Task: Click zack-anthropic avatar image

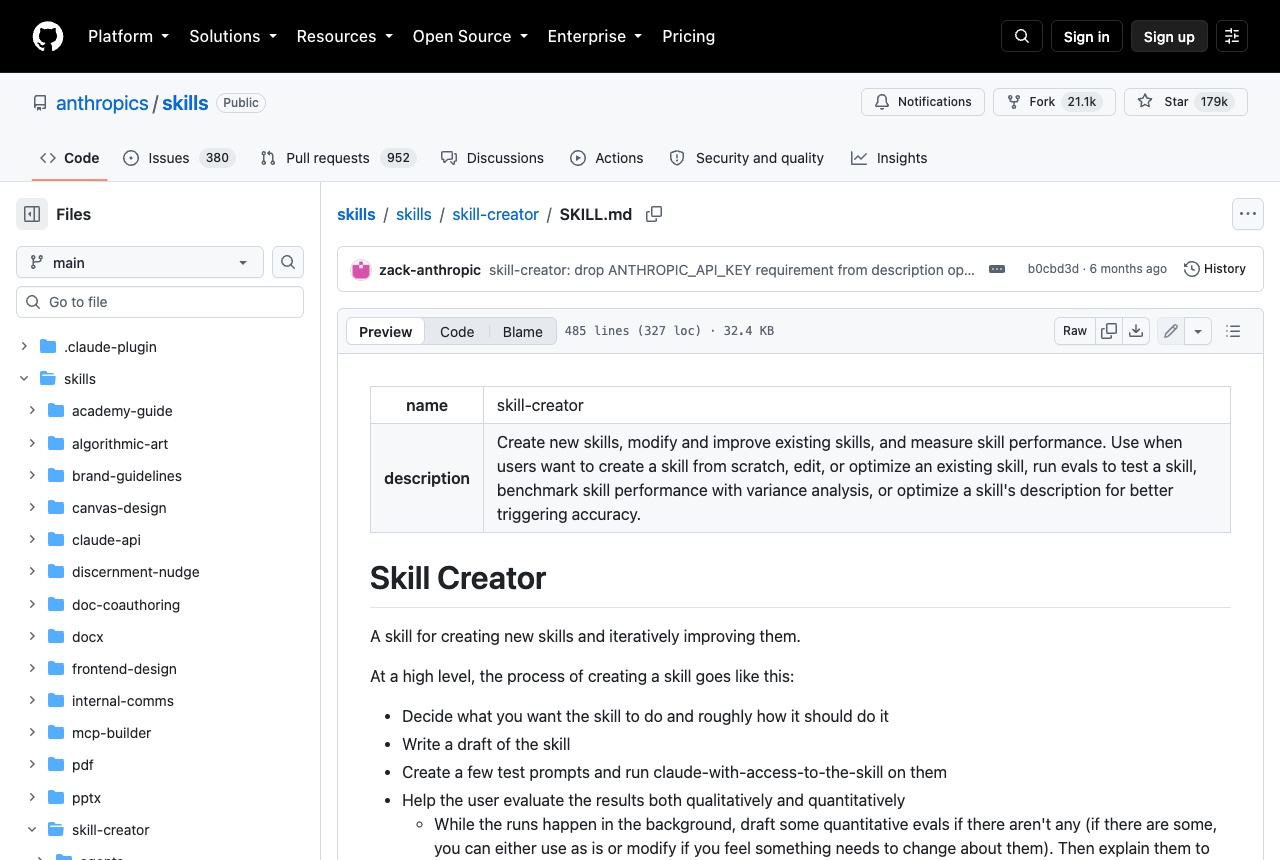Action: 361,269
